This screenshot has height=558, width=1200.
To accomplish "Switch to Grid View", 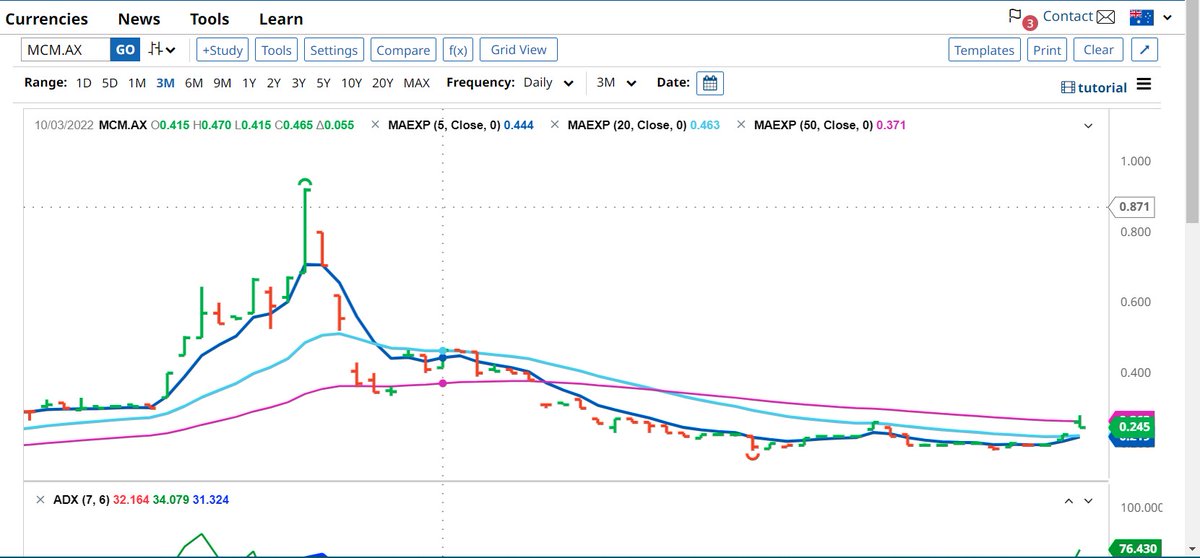I will pyautogui.click(x=519, y=49).
